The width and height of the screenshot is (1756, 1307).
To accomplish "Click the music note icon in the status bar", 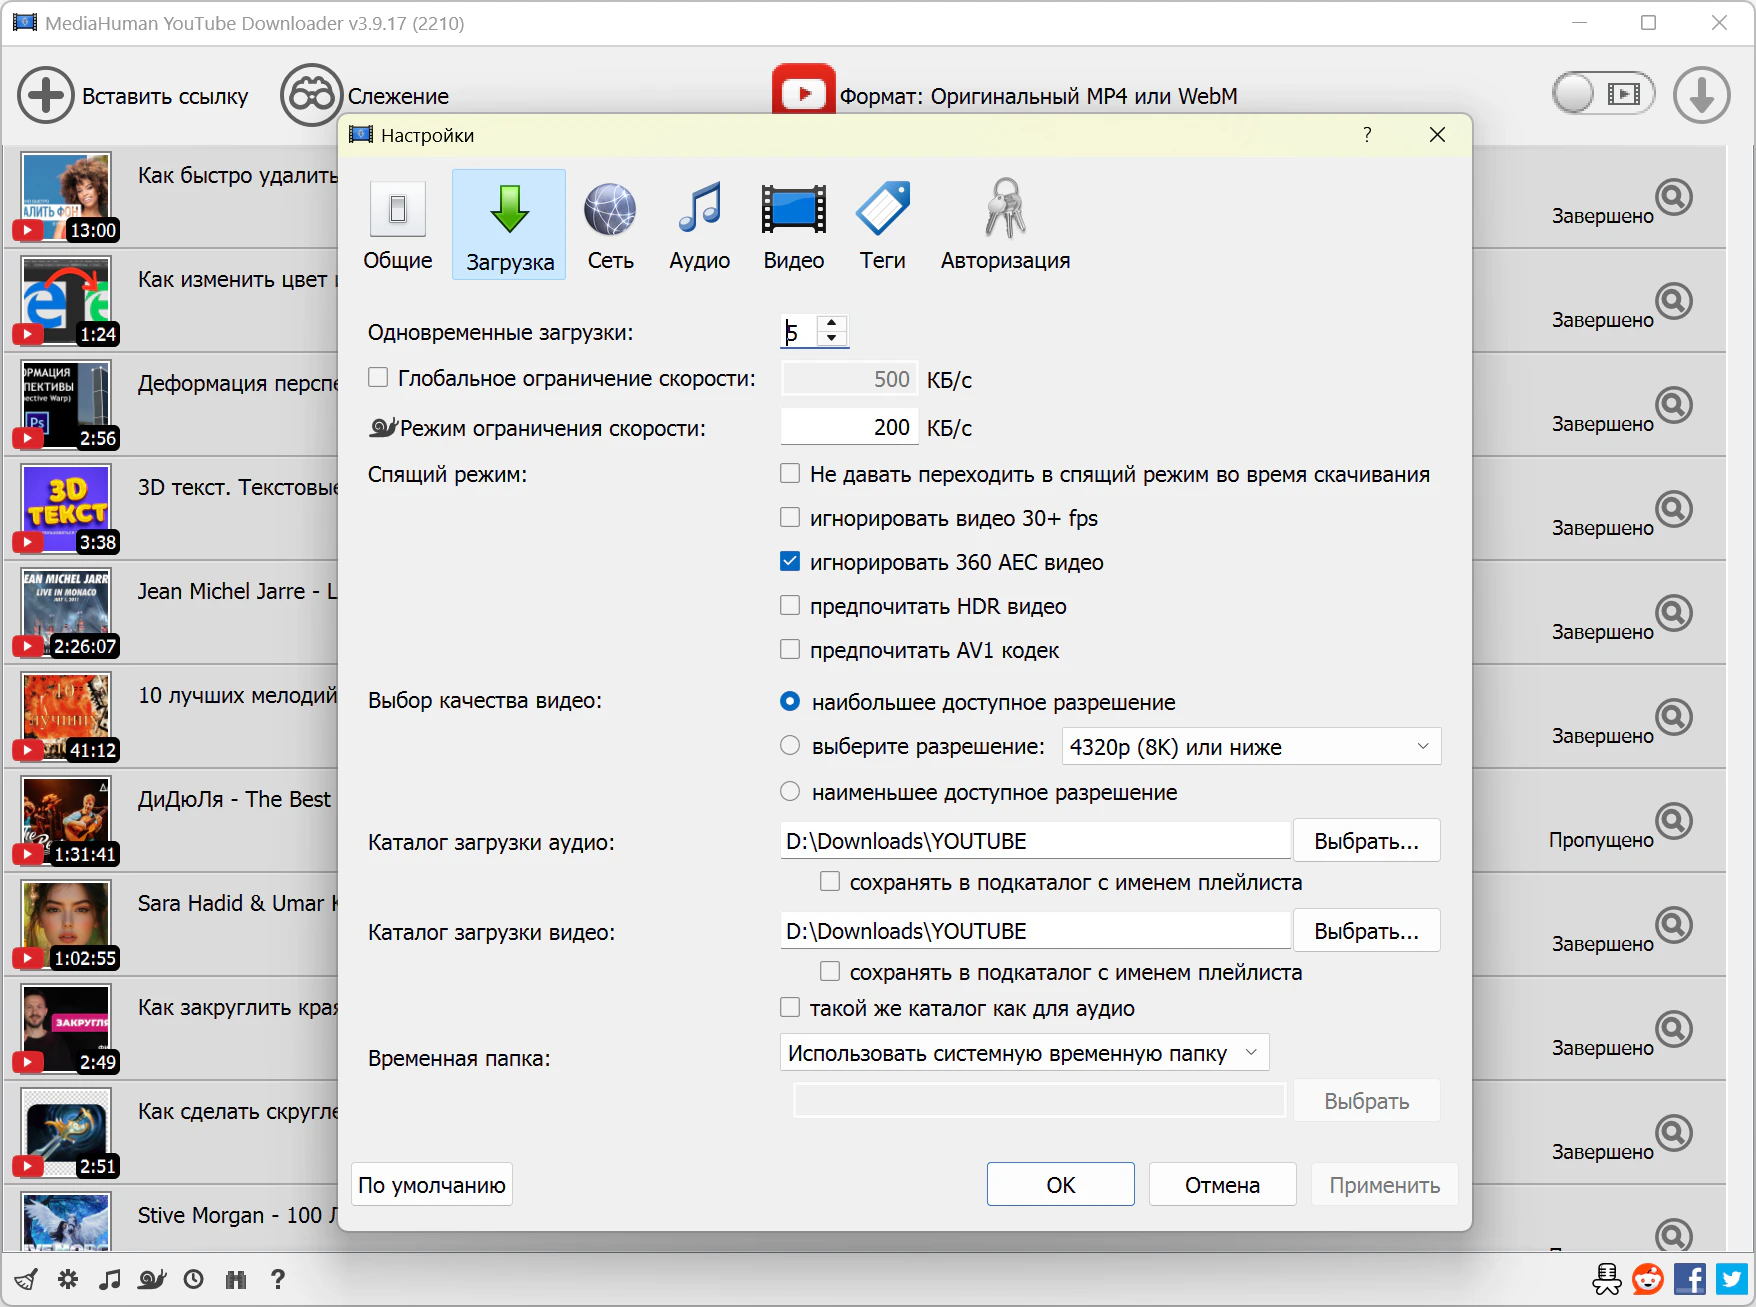I will (110, 1279).
